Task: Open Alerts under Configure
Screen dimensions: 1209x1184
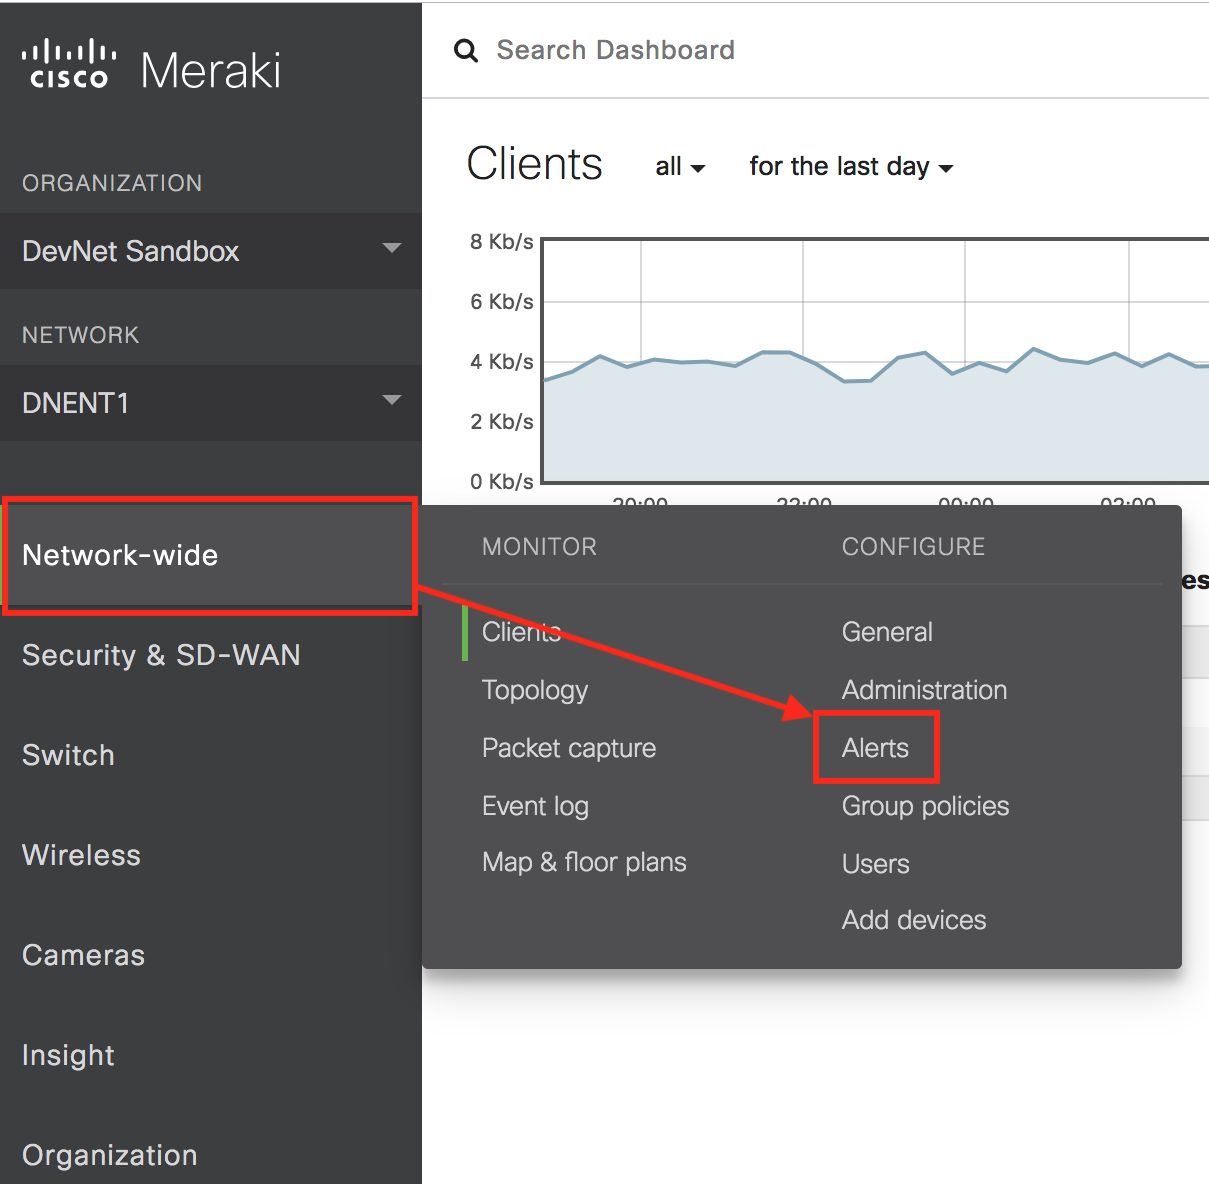Action: coord(875,748)
